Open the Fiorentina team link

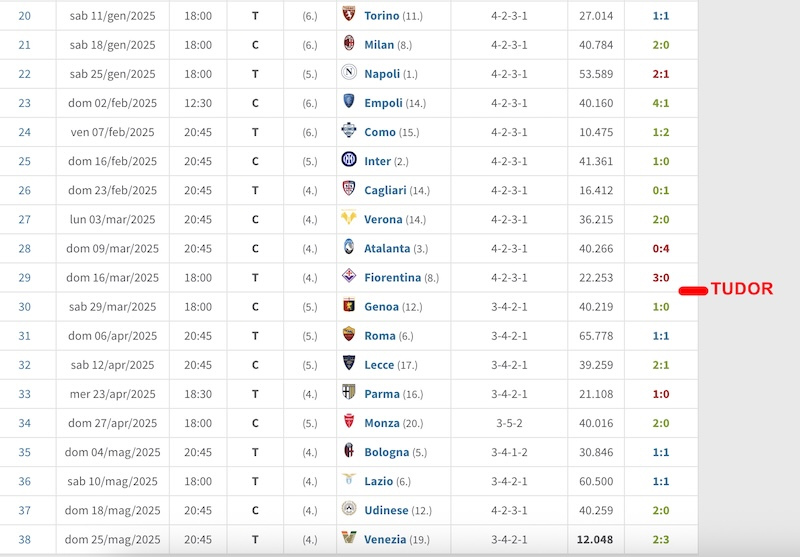[392, 277]
